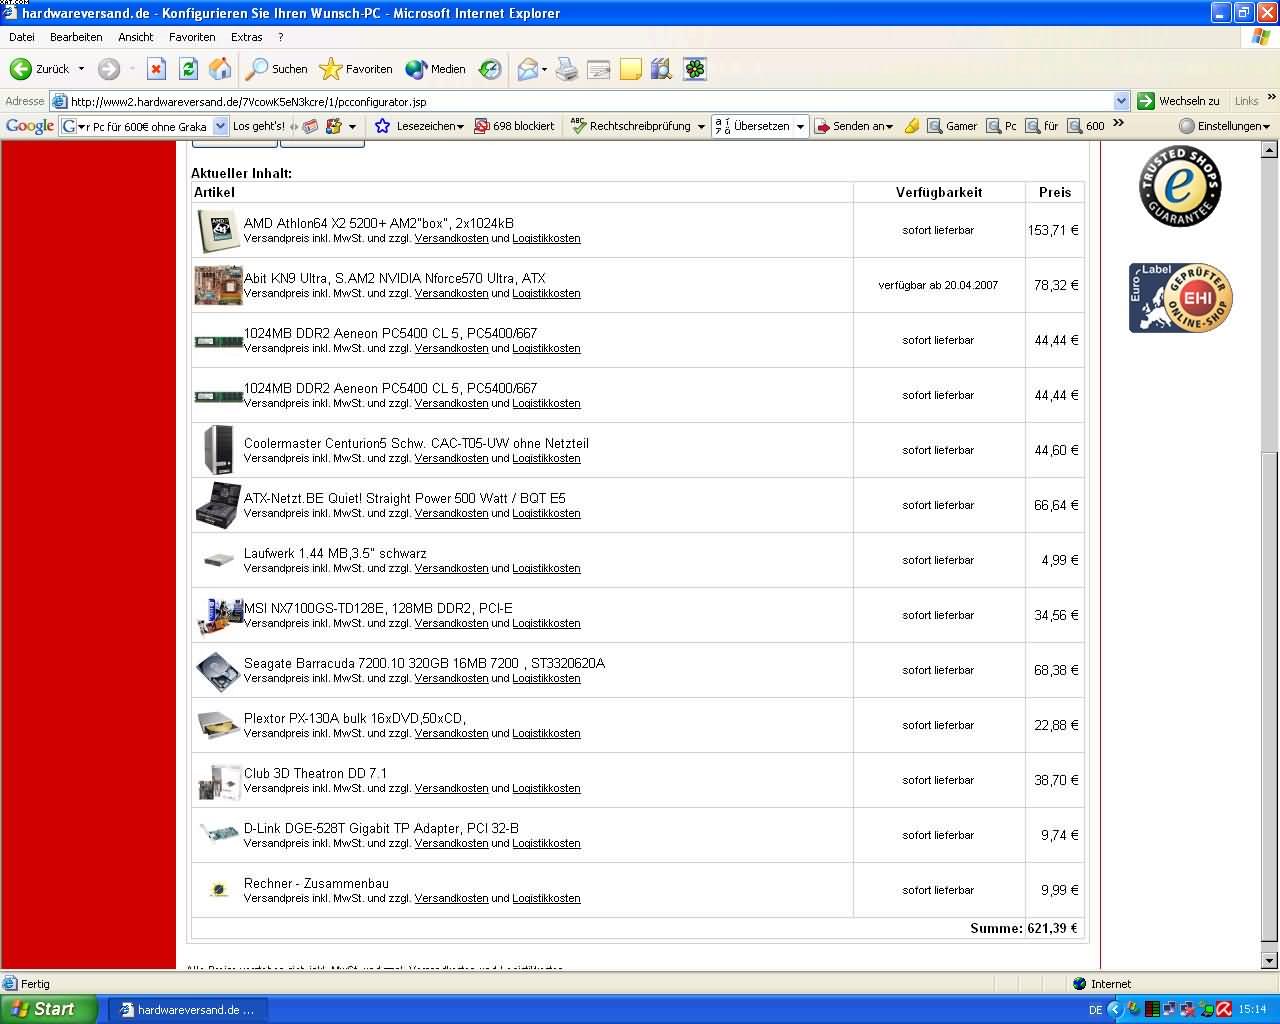Click the 698 blockiert popup blocker

pyautogui.click(x=514, y=126)
